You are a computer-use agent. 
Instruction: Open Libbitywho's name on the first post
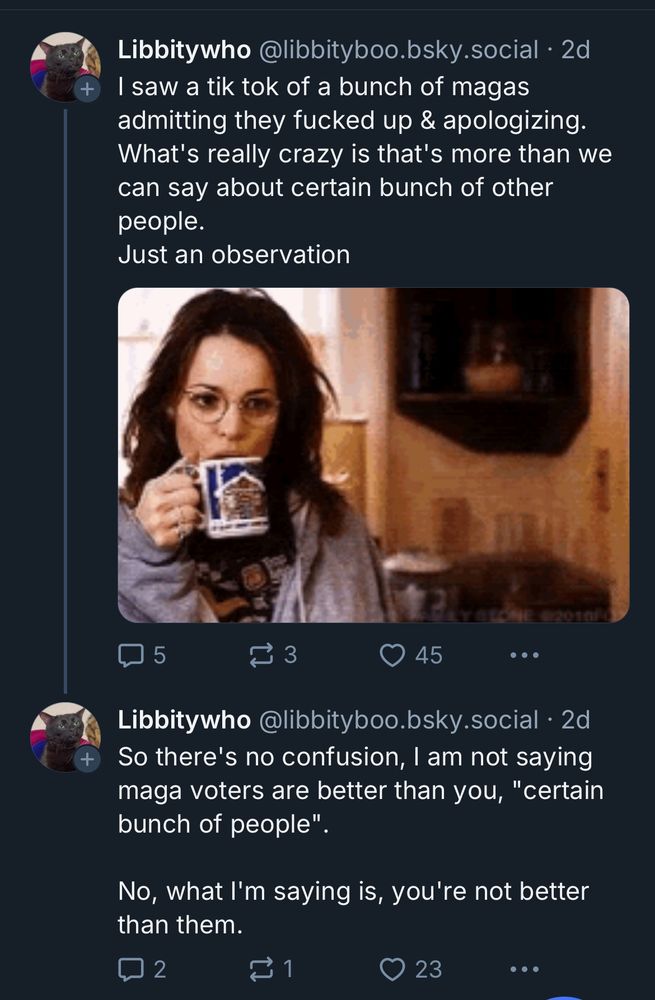pyautogui.click(x=184, y=49)
